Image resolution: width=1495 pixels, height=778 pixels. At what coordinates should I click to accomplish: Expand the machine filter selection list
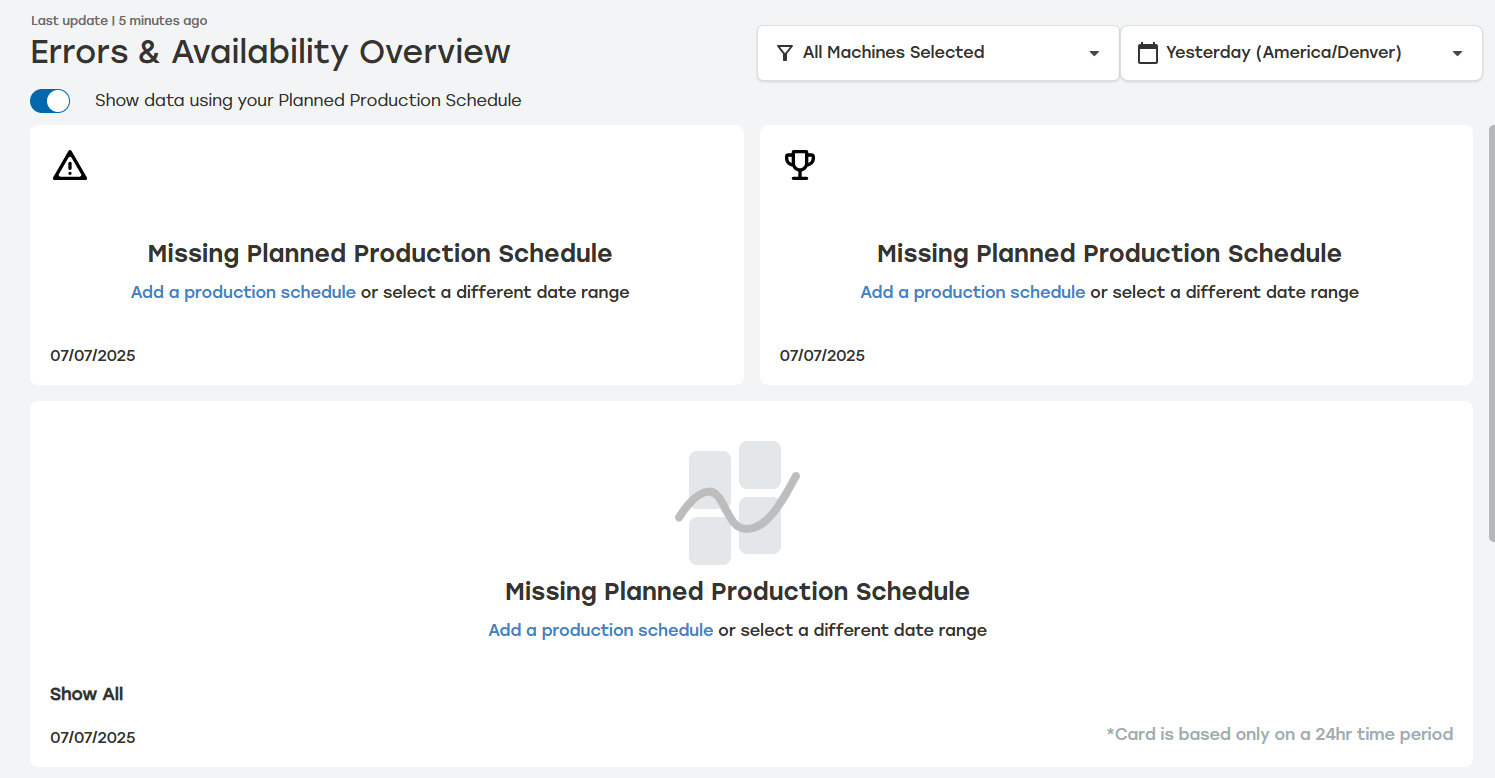937,52
